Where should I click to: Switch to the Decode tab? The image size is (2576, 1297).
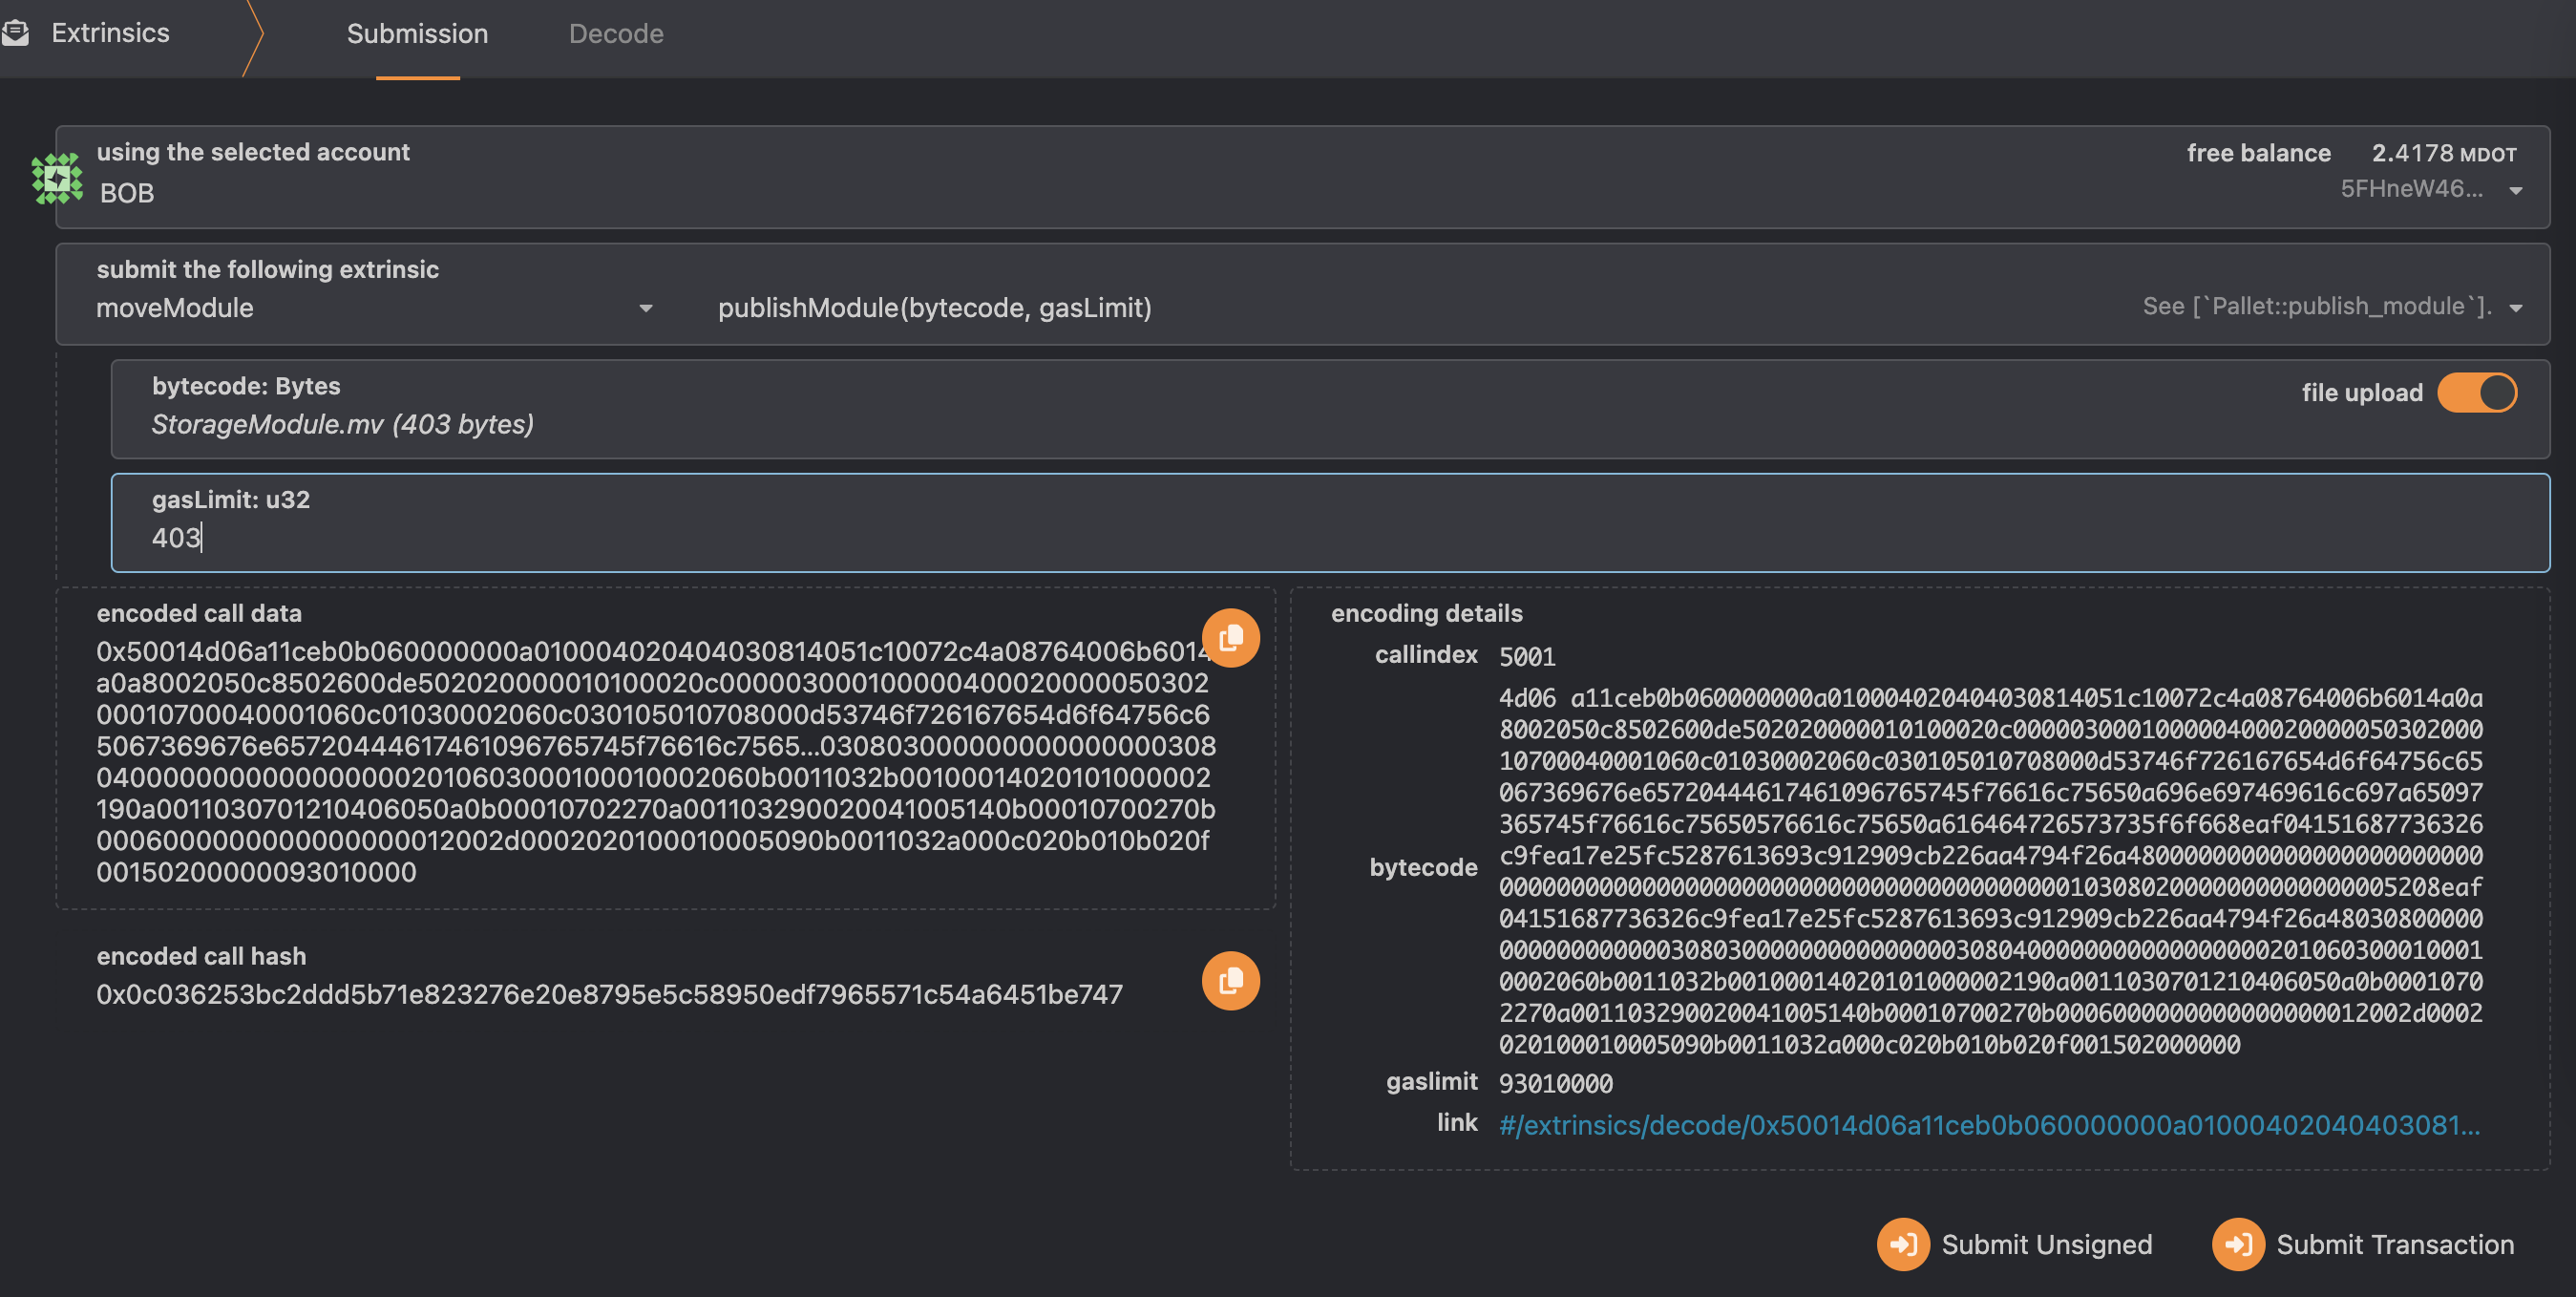point(616,34)
